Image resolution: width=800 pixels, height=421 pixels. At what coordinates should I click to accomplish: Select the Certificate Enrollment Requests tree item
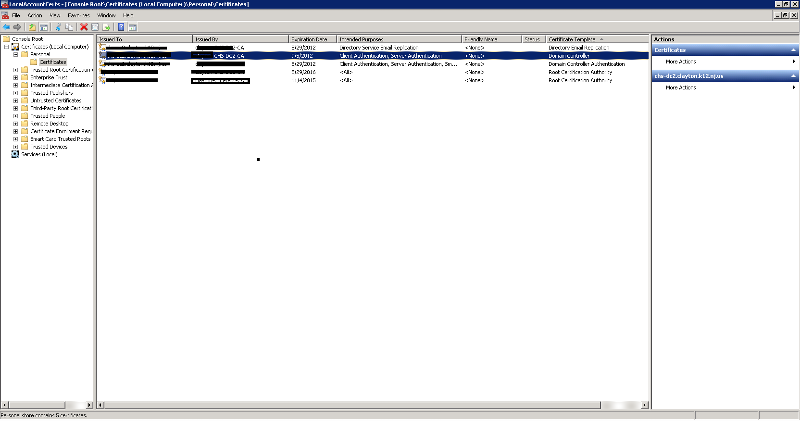[61, 131]
